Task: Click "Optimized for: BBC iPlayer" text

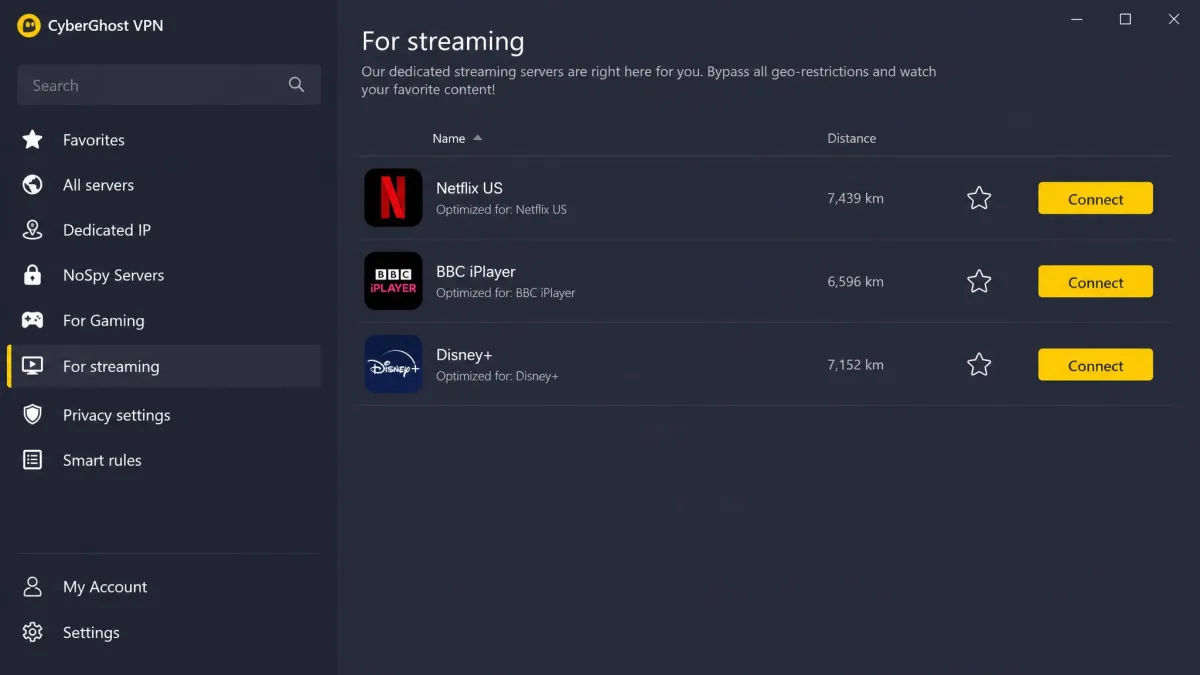Action: click(505, 293)
